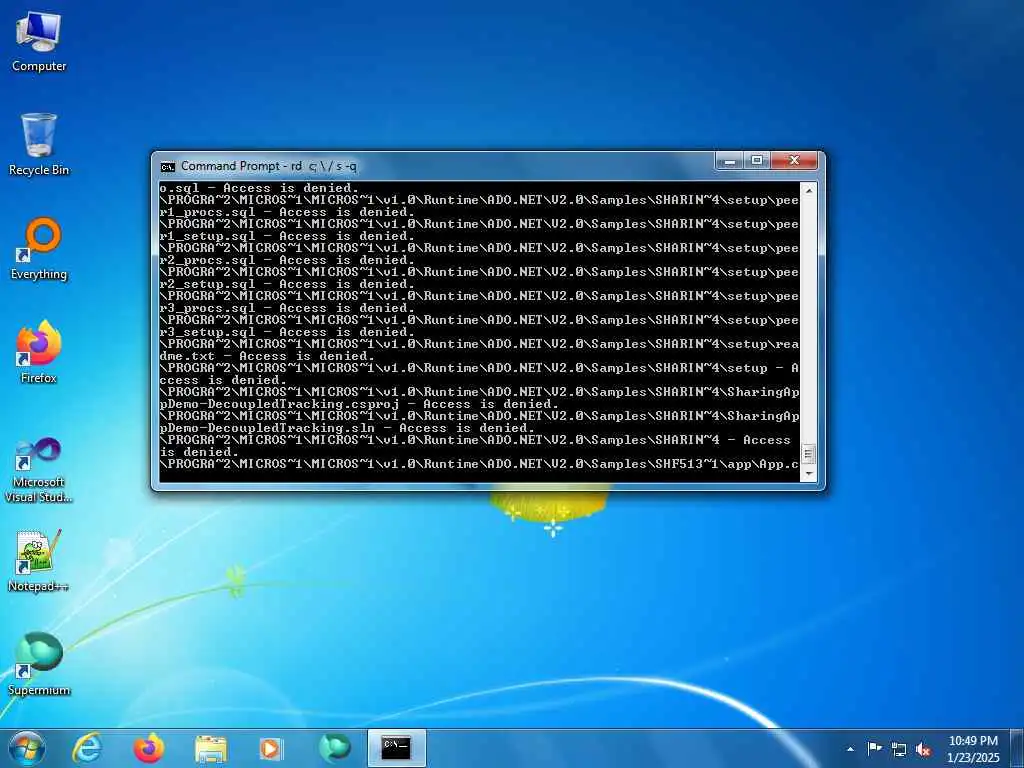
Task: Minimize the Command Prompt window
Action: [729, 161]
